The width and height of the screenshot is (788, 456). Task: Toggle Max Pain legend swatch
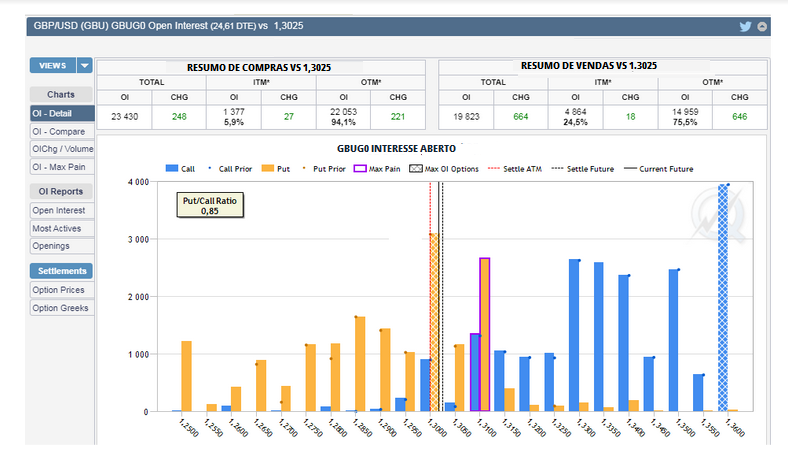point(360,169)
